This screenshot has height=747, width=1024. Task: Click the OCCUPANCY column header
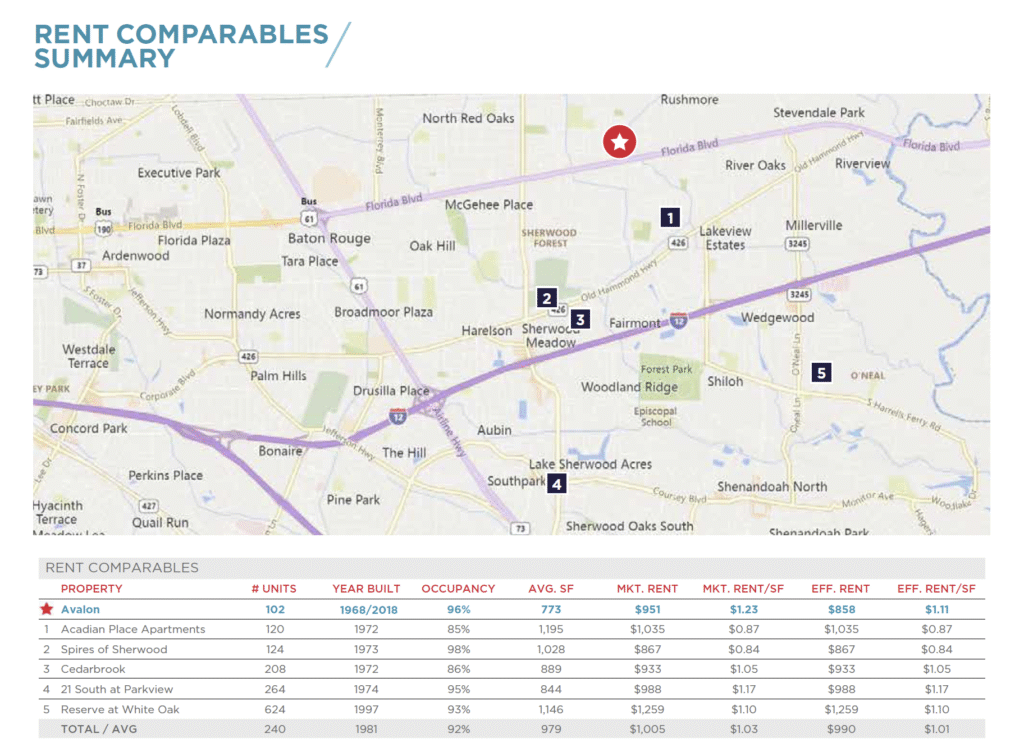click(458, 588)
